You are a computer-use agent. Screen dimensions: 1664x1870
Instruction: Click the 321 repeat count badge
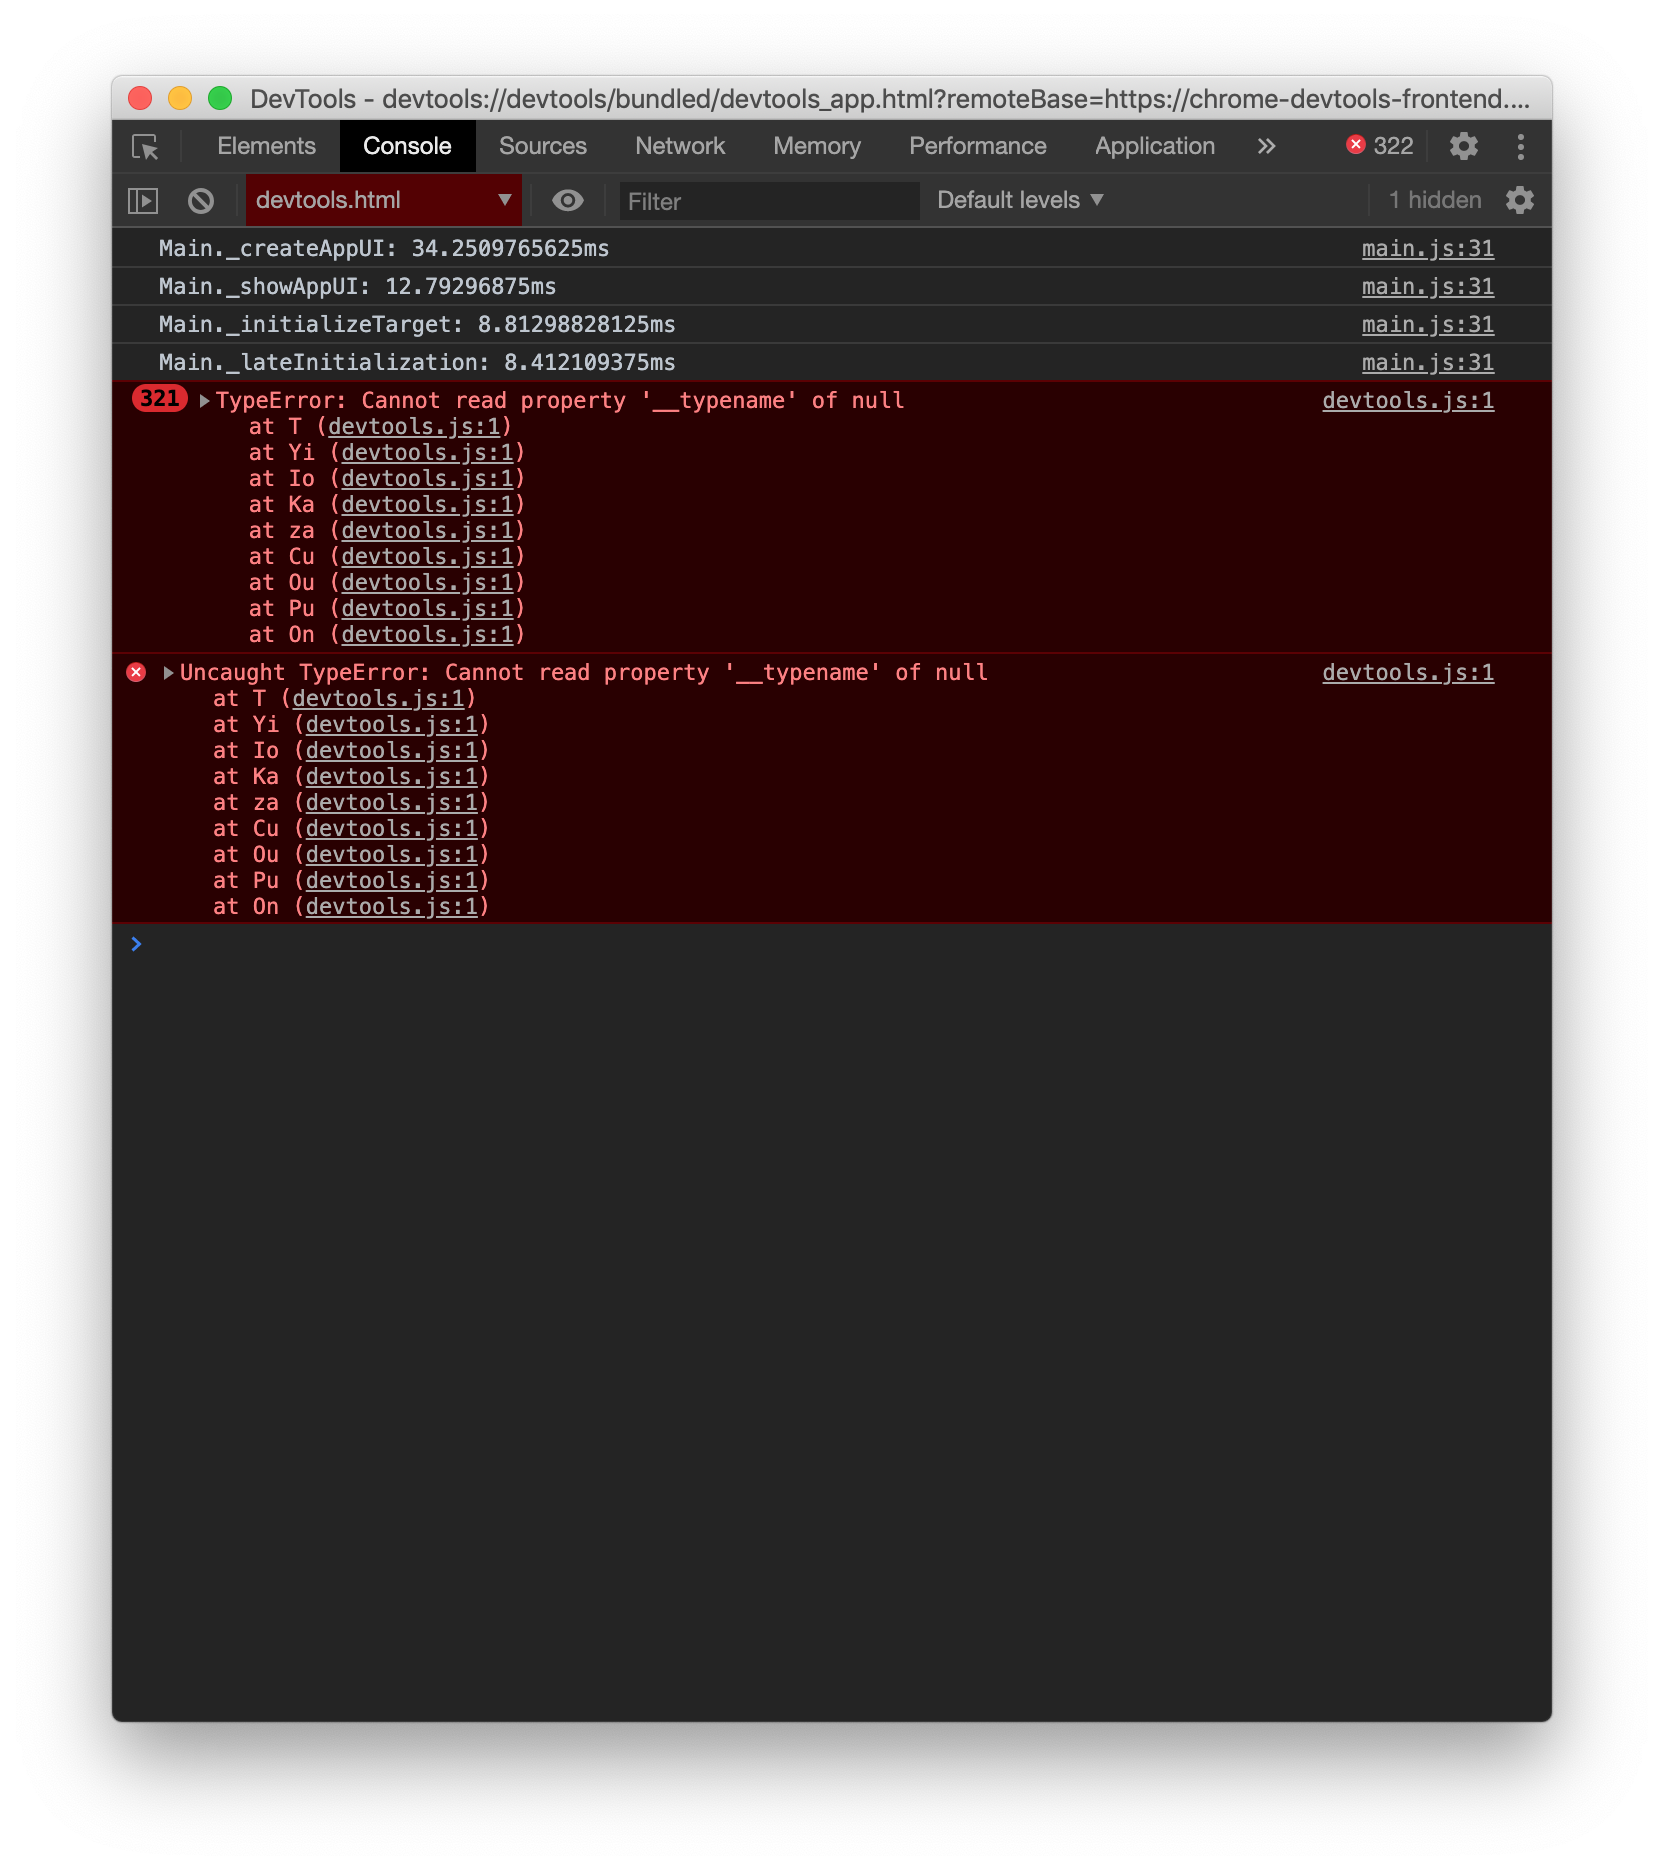click(160, 399)
